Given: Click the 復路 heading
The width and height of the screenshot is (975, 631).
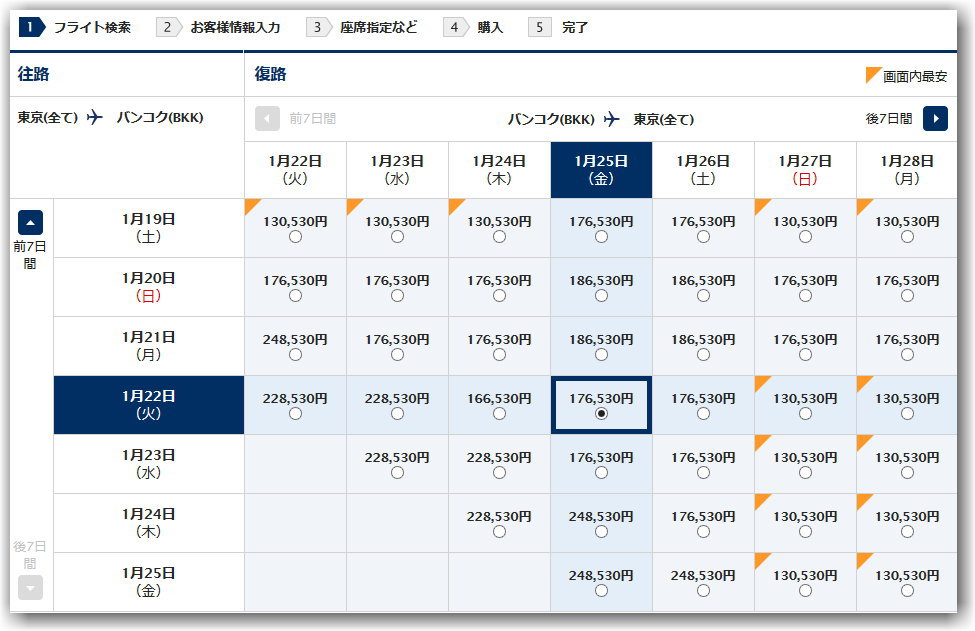Looking at the screenshot, I should [270, 74].
